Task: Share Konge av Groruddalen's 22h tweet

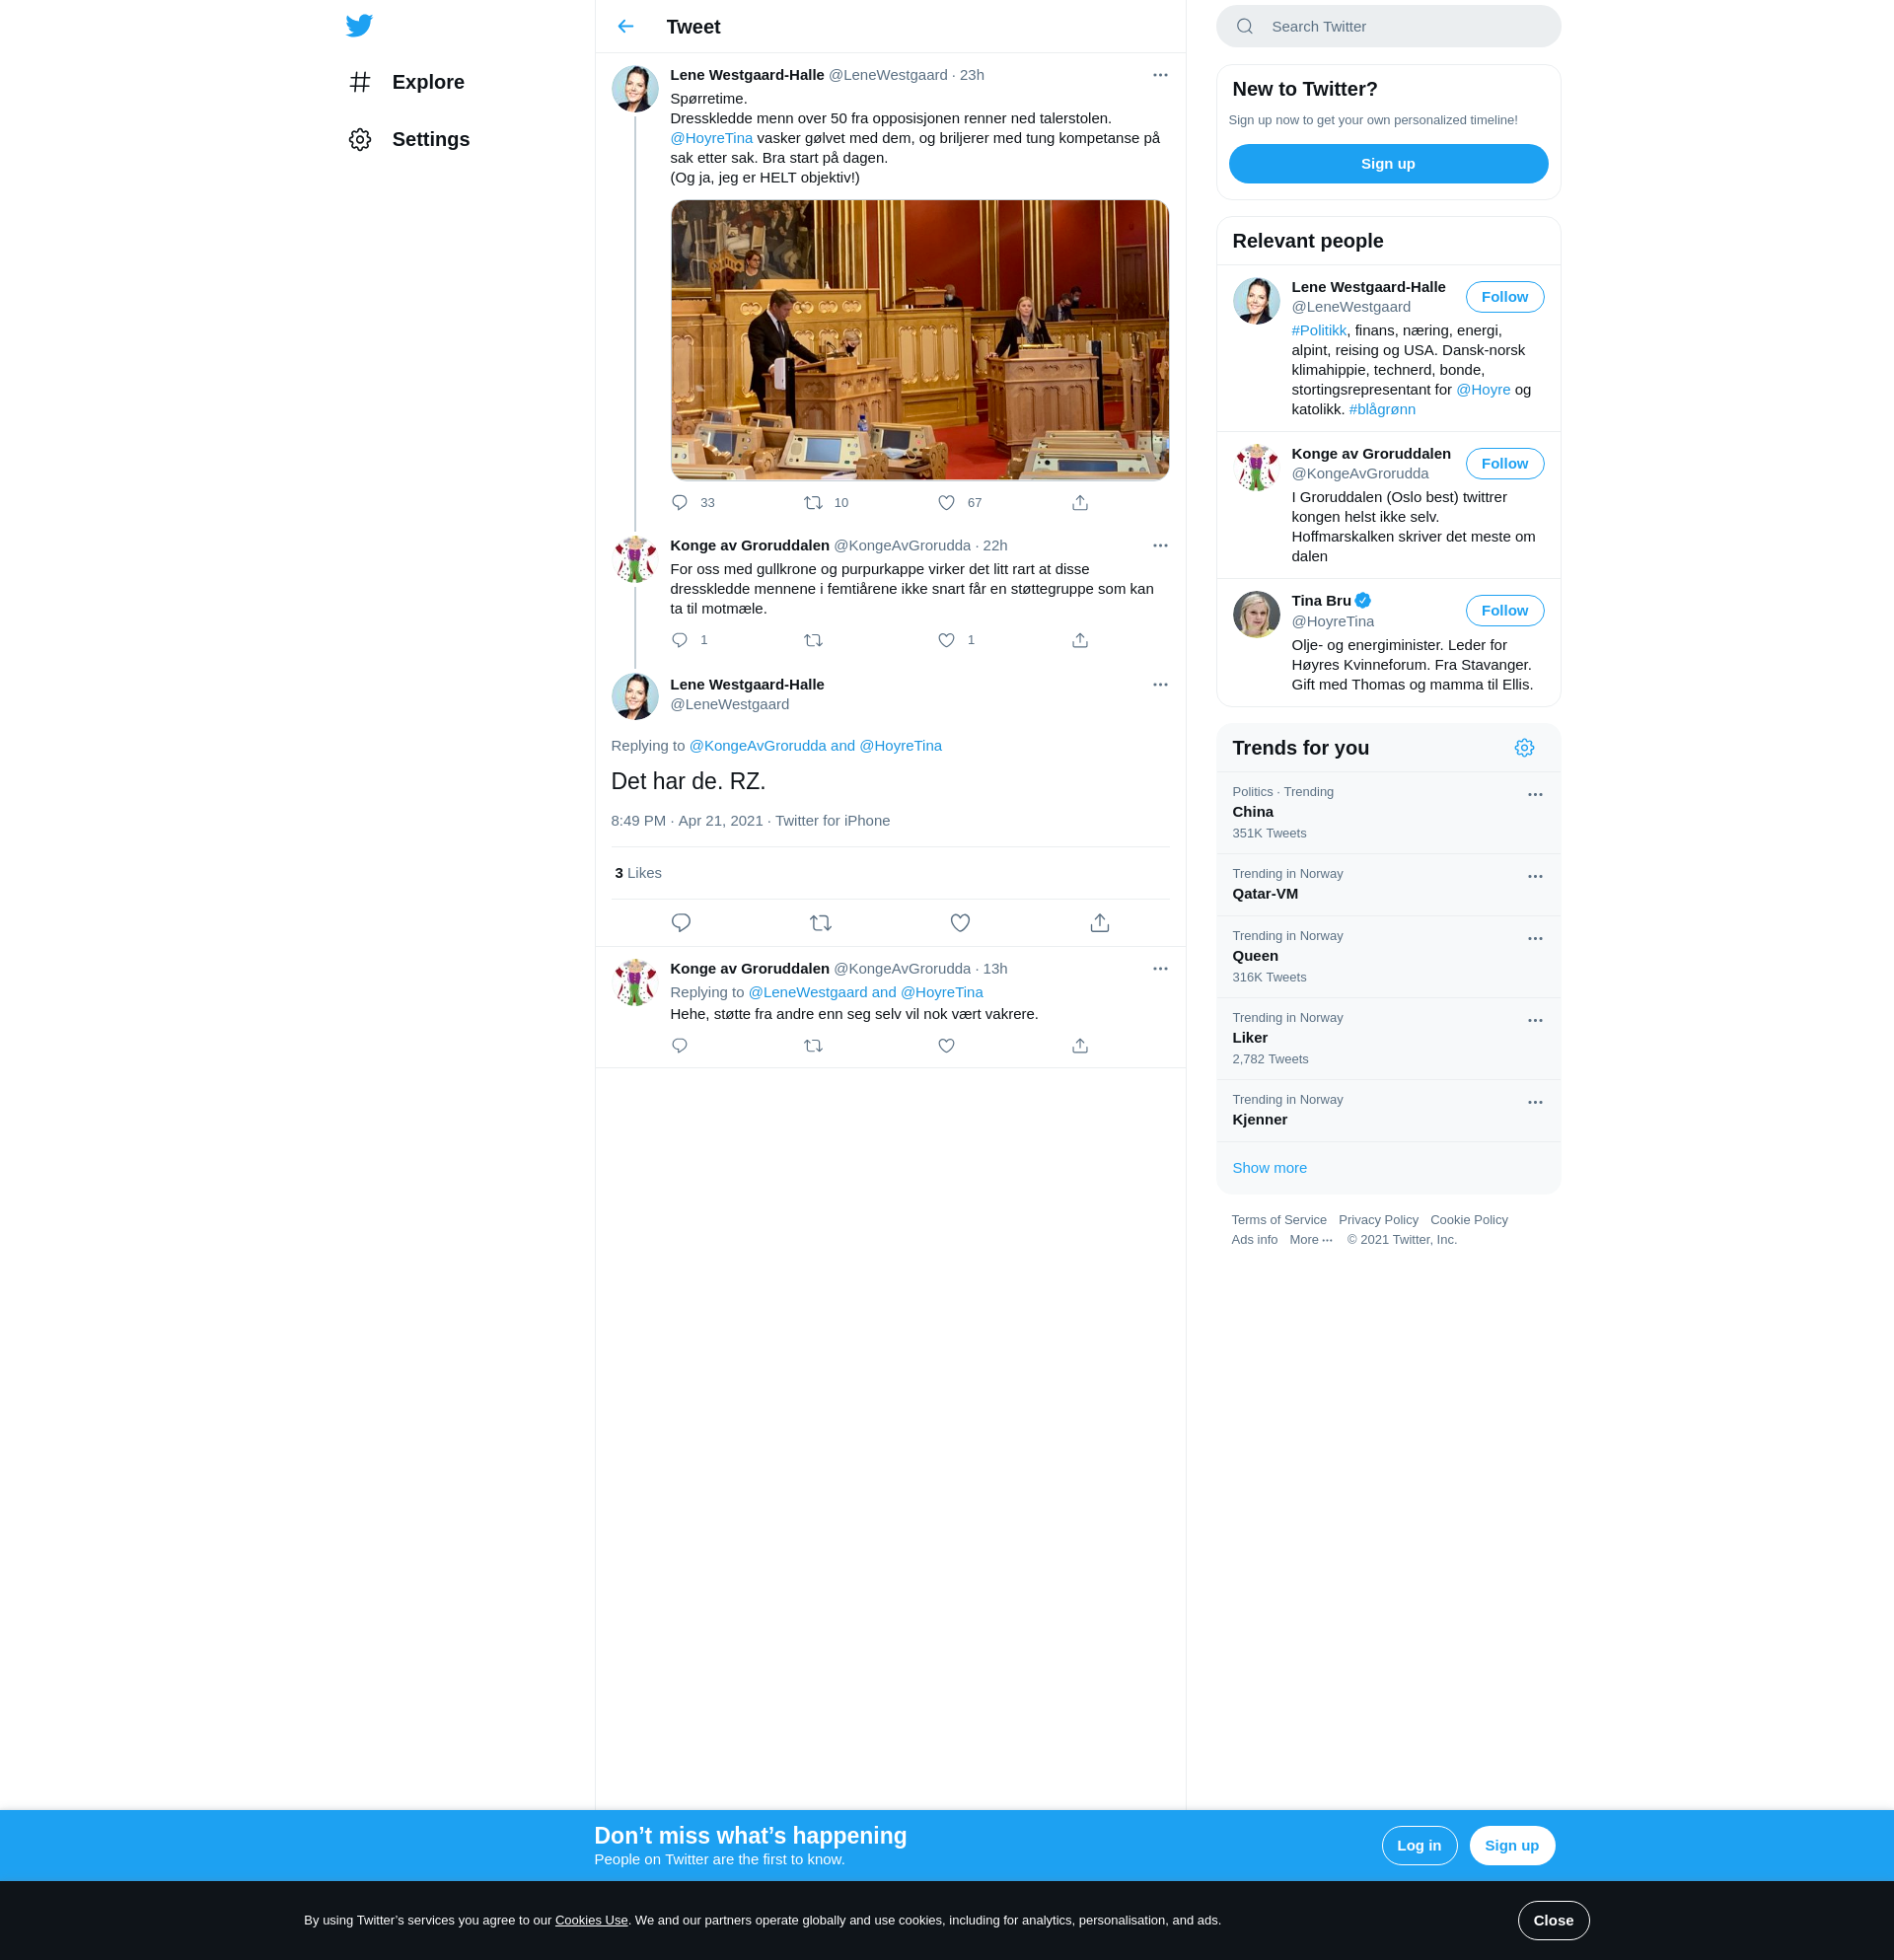Action: click(x=1080, y=640)
